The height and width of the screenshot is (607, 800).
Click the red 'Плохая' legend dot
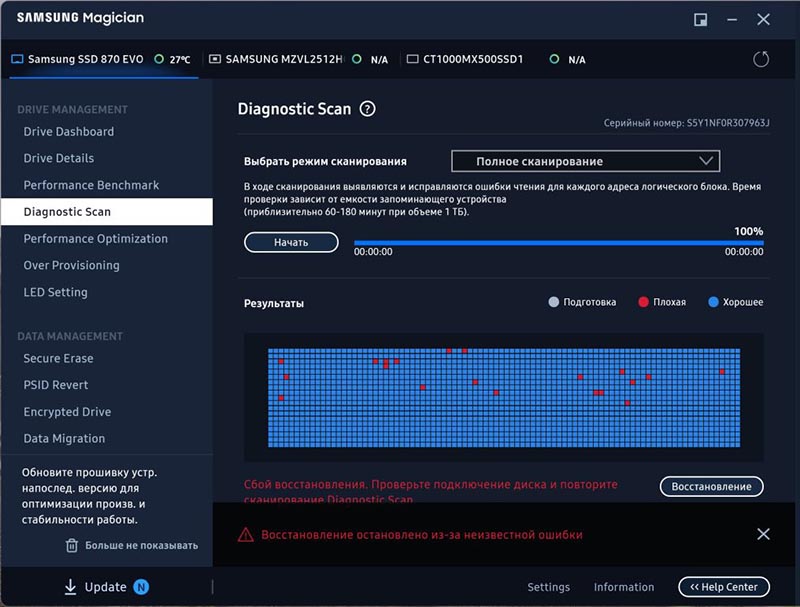tap(643, 302)
